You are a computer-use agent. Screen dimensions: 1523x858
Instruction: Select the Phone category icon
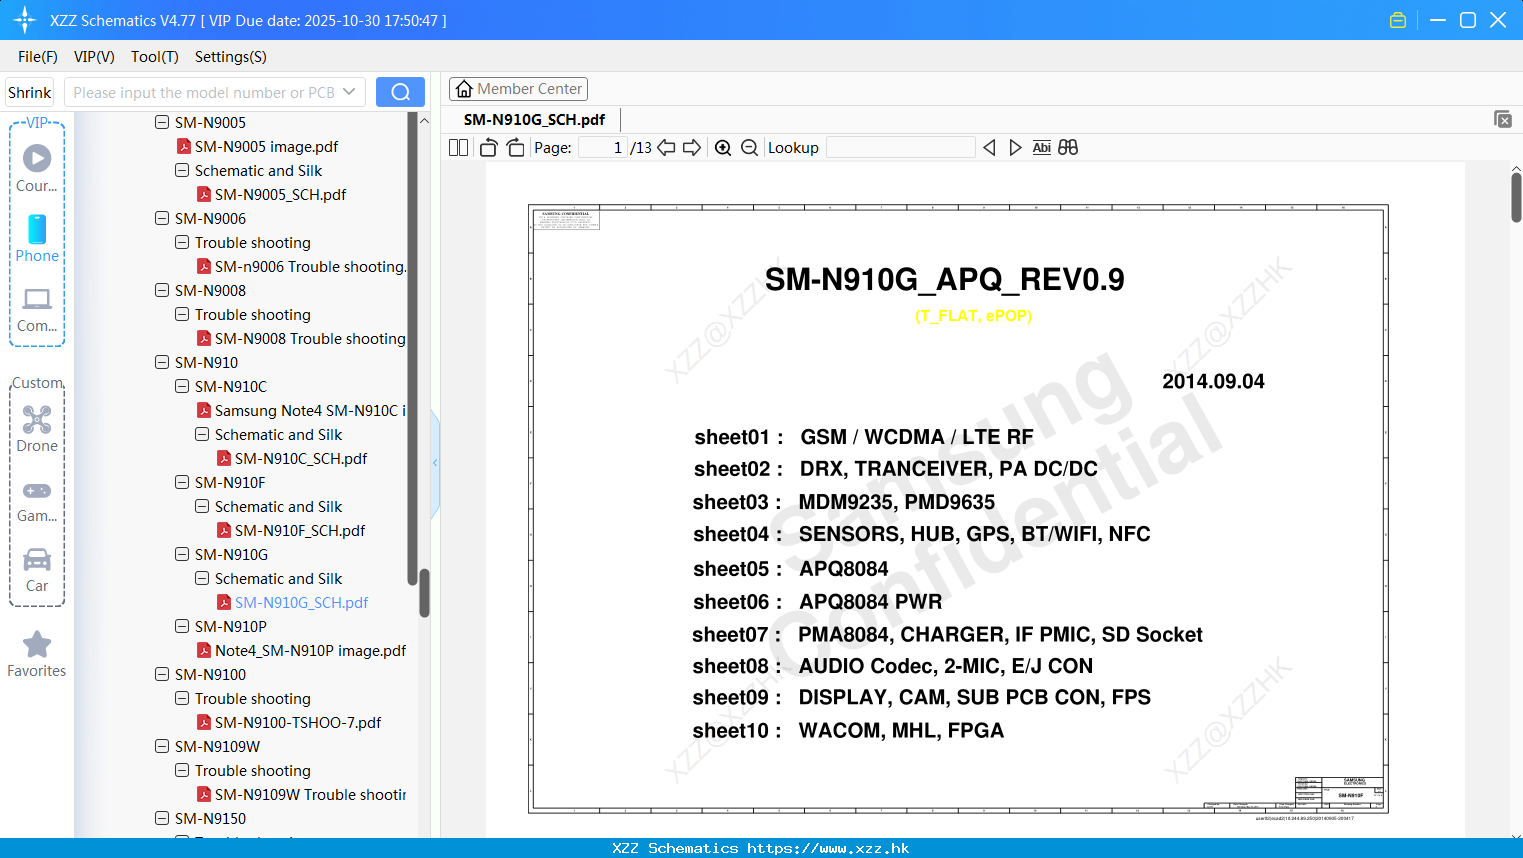37,229
